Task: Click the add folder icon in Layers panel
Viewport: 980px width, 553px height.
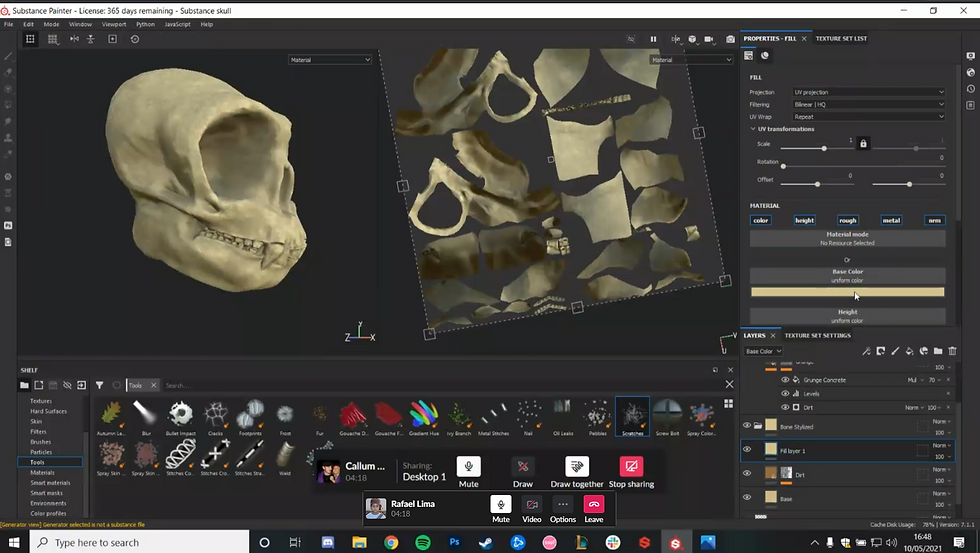Action: [x=938, y=351]
